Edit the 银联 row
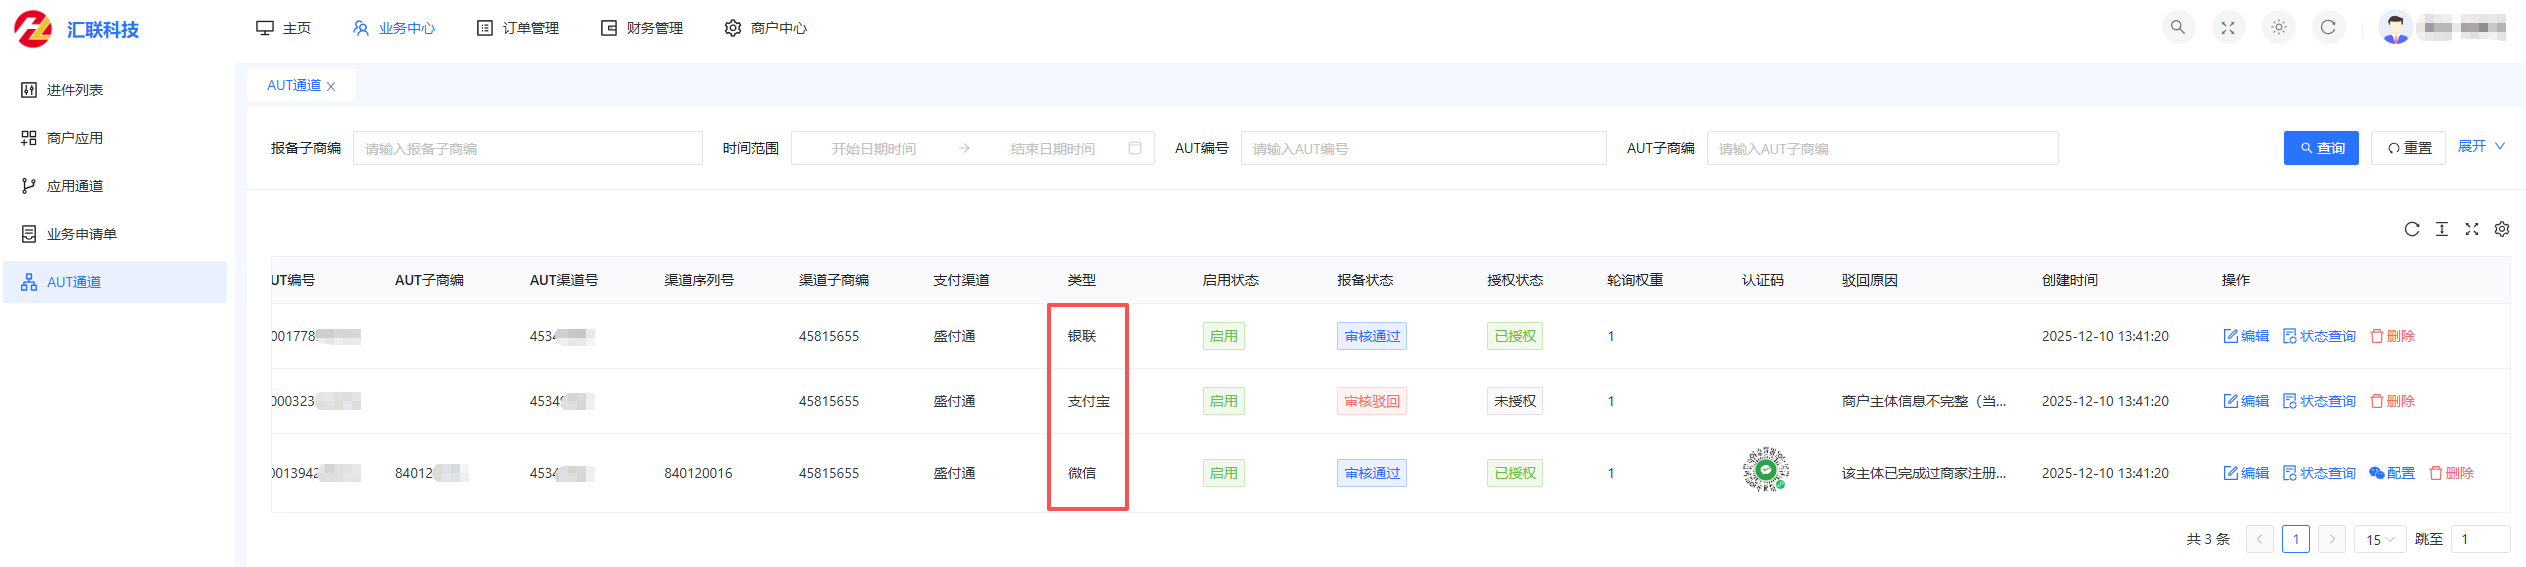This screenshot has height=567, width=2526. 2246,336
